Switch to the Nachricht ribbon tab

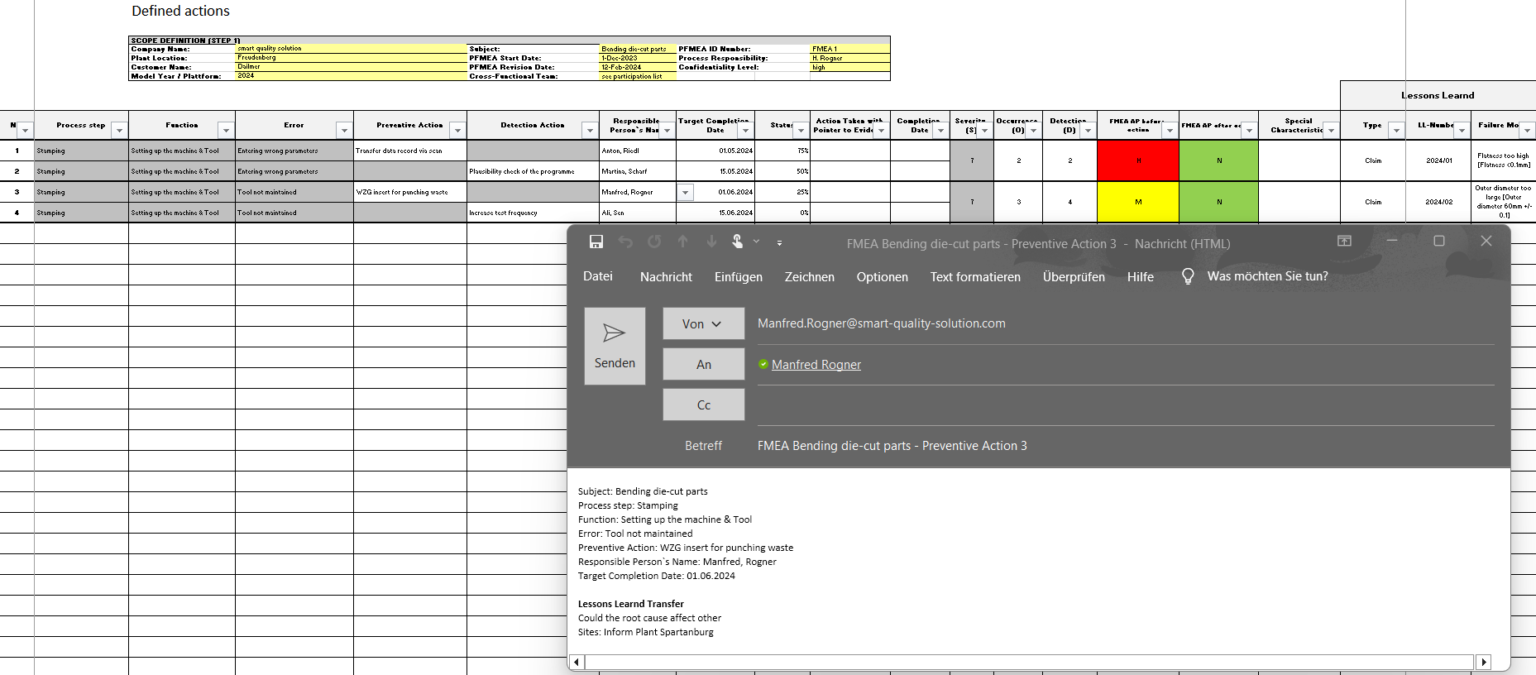[x=666, y=277]
